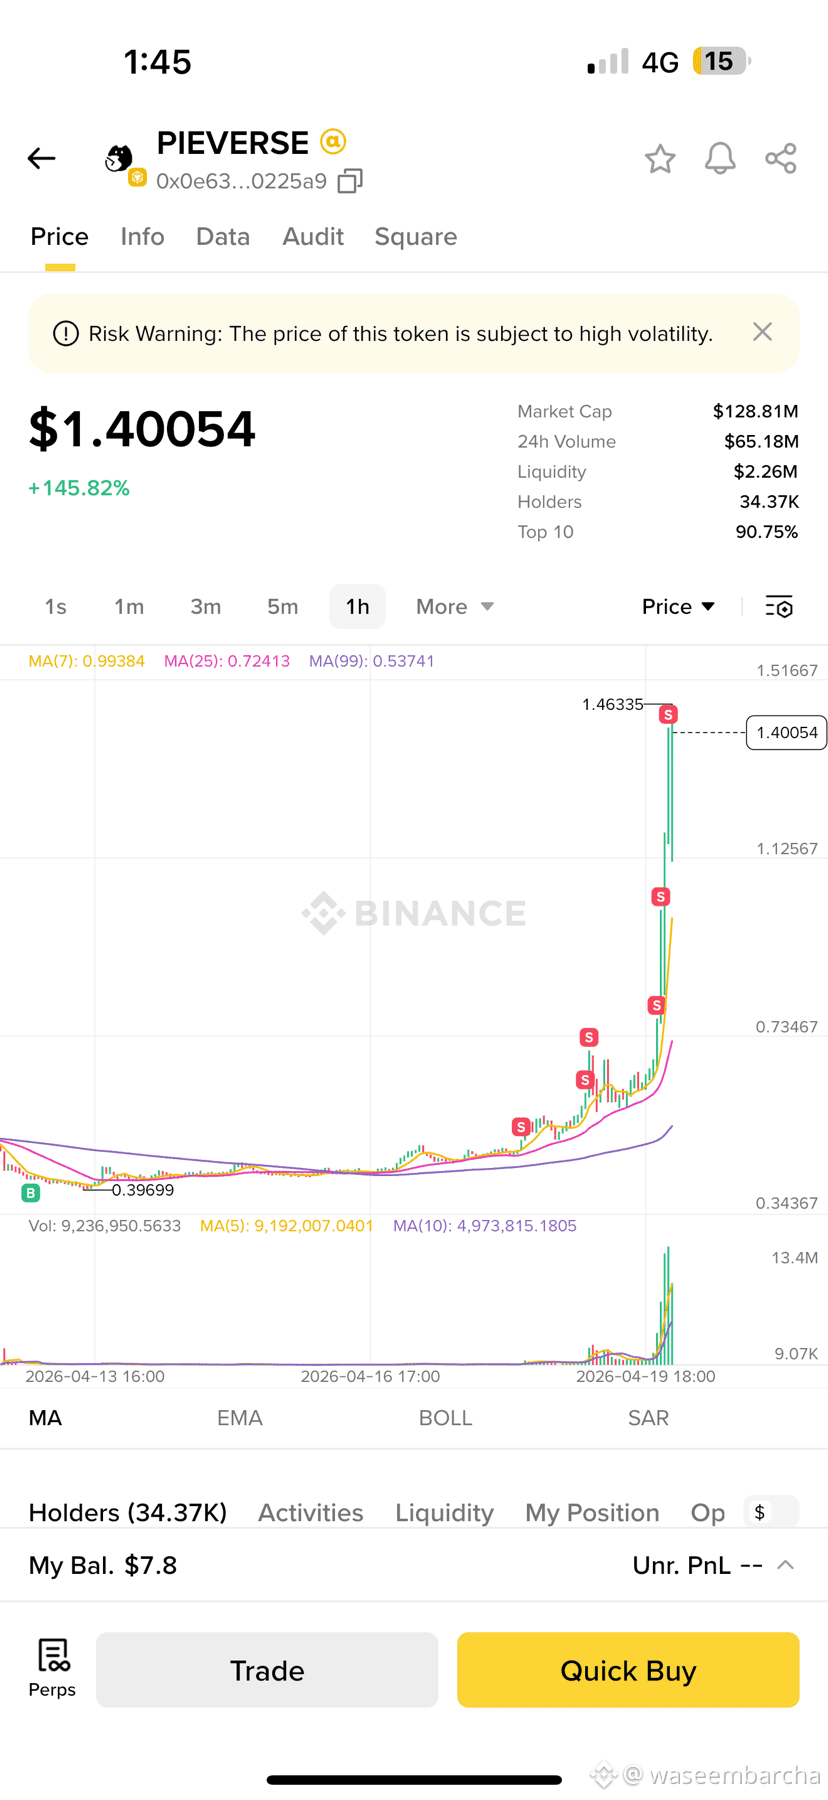
Task: Switch to the Data tab
Action: pos(223,237)
